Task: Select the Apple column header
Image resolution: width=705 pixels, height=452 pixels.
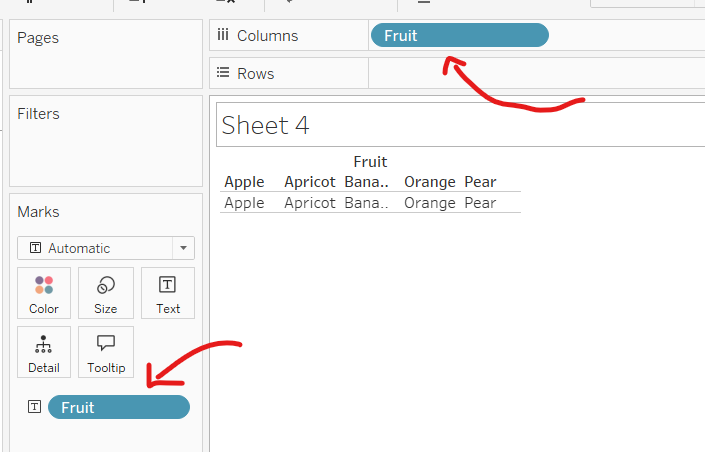Action: click(244, 182)
